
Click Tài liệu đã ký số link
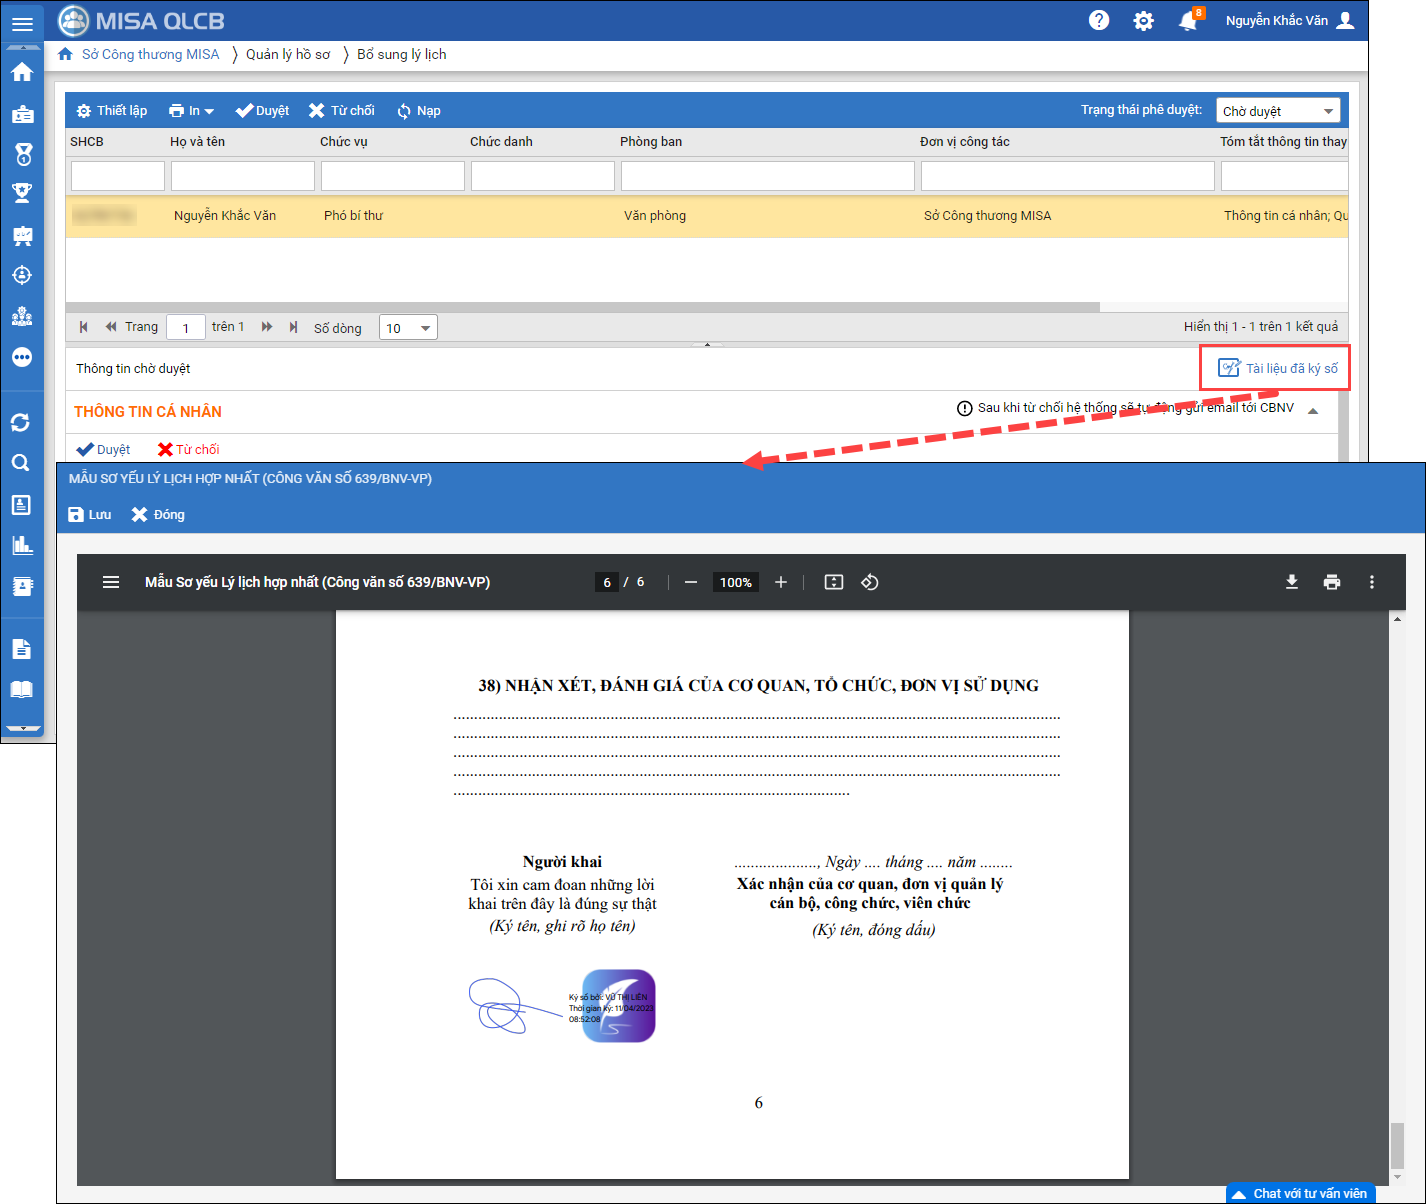(1278, 368)
